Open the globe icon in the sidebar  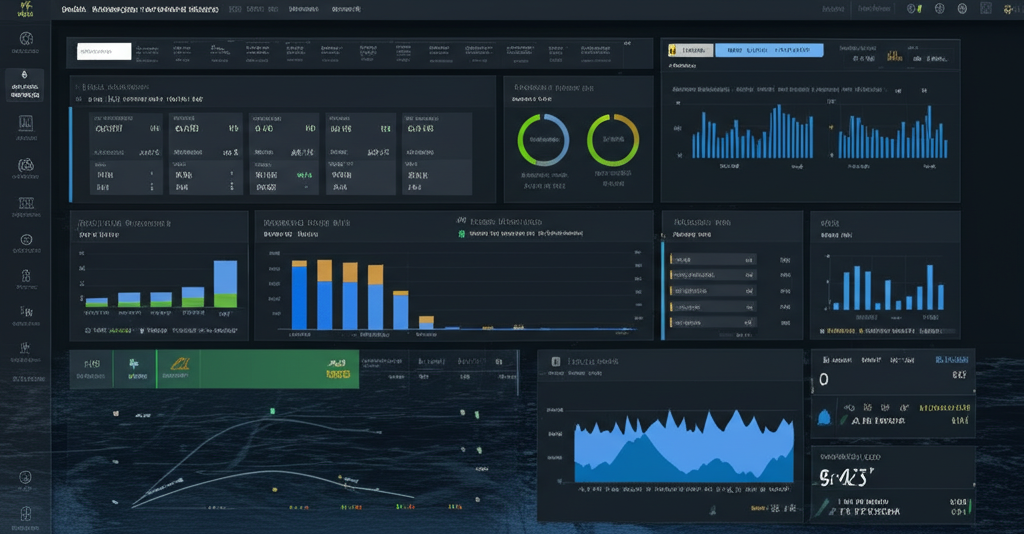[26, 39]
